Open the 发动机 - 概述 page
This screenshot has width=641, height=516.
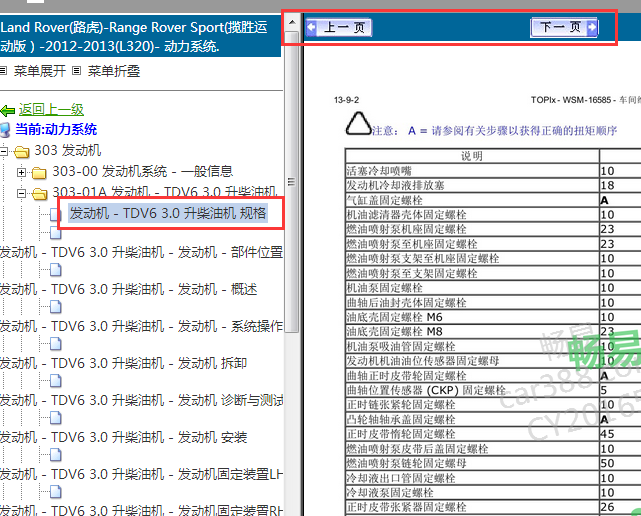129,289
